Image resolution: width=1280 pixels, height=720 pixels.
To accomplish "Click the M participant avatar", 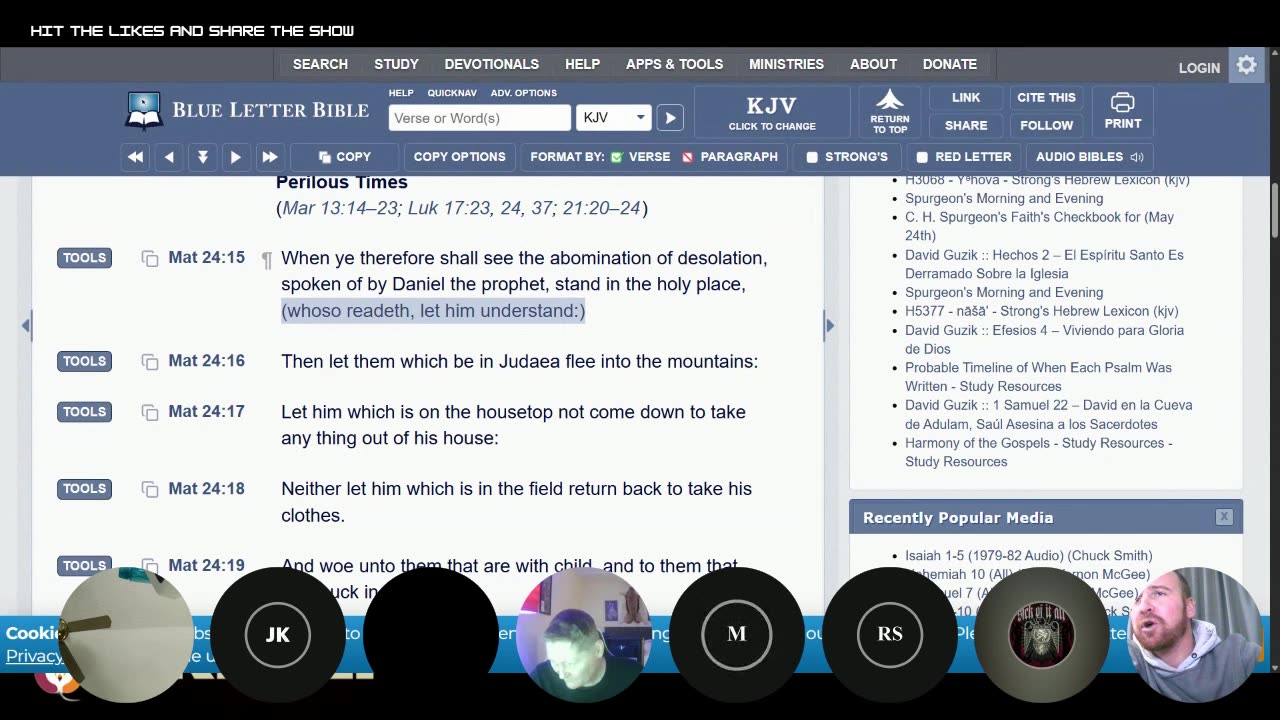I will coord(737,634).
